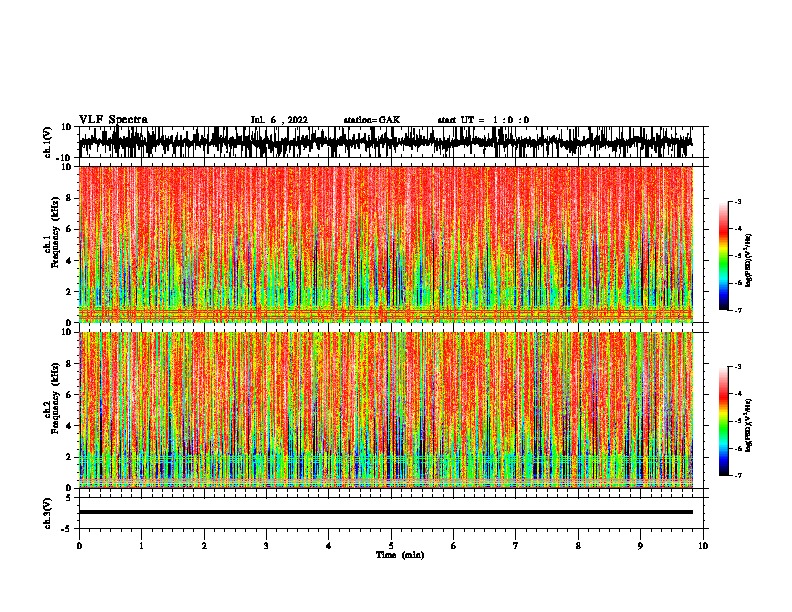792x612 pixels.
Task: Click the 'start UT = 1:0:0' text
Action: click(x=483, y=120)
